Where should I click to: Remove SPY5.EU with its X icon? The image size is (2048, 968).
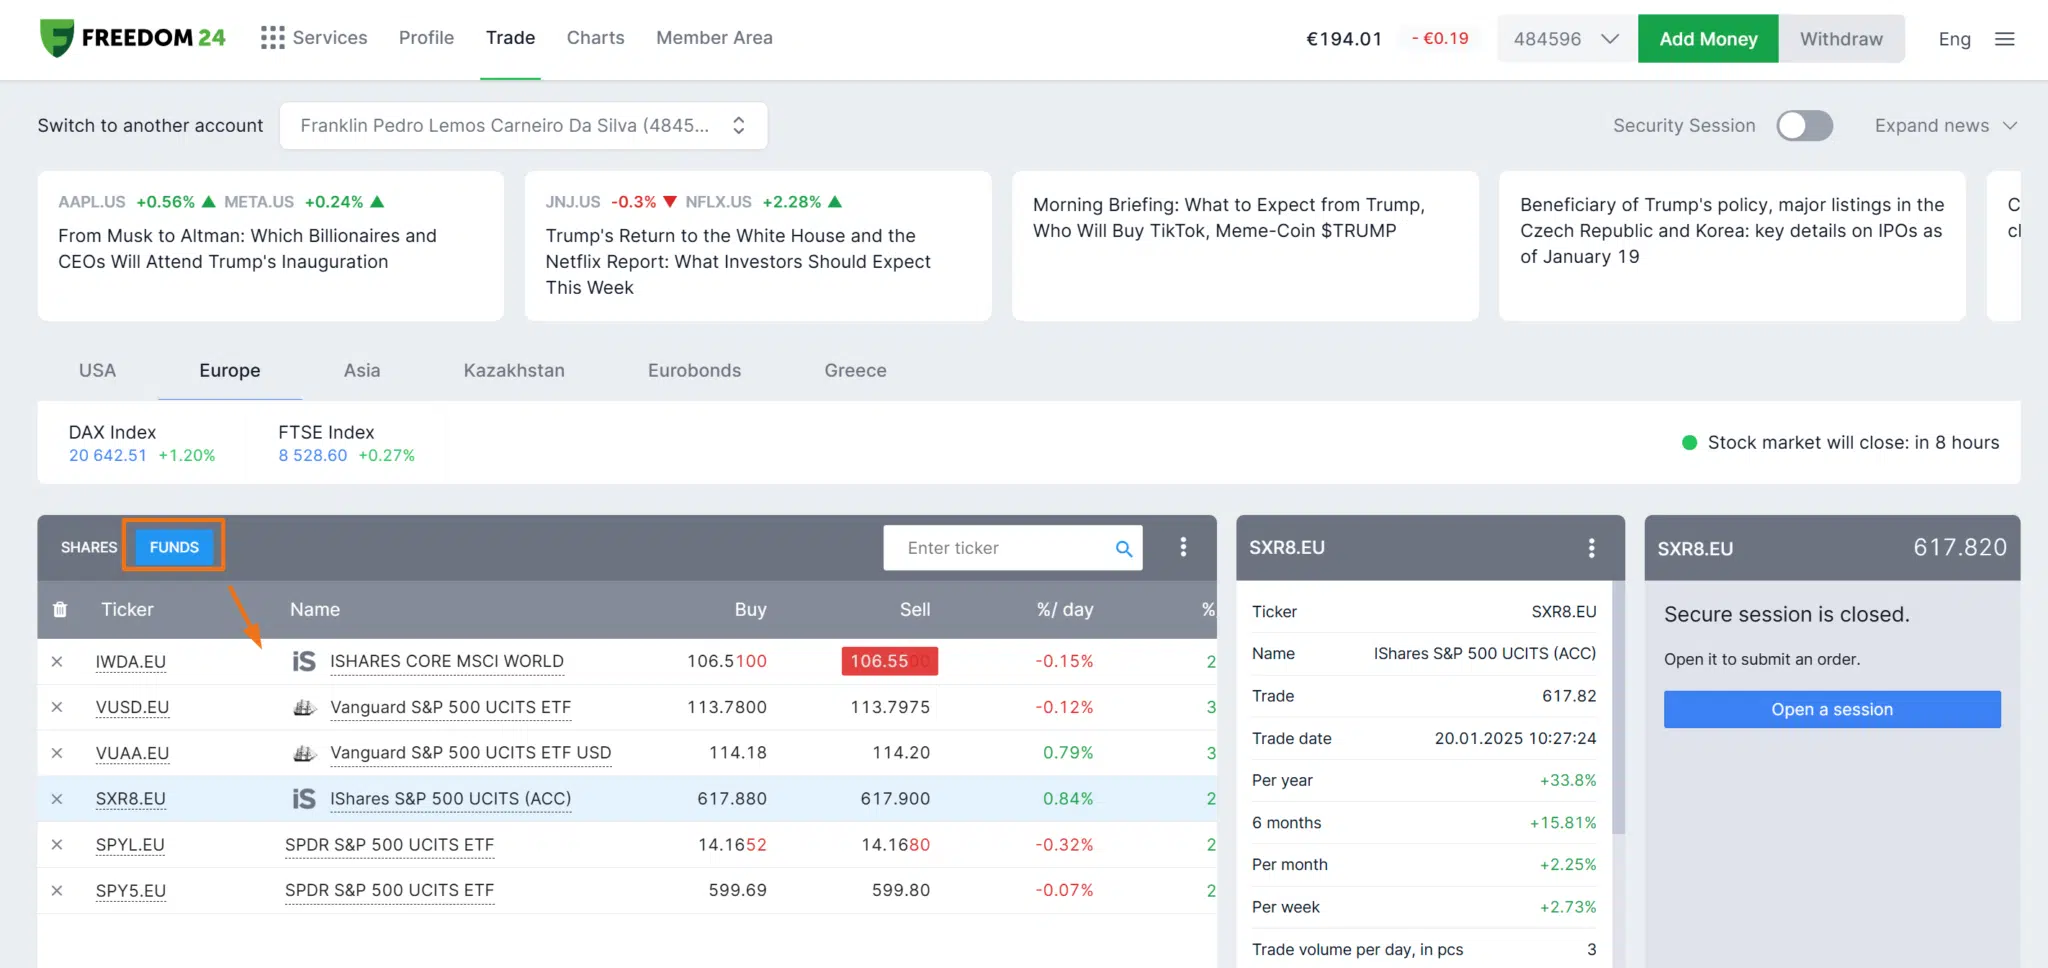point(57,890)
